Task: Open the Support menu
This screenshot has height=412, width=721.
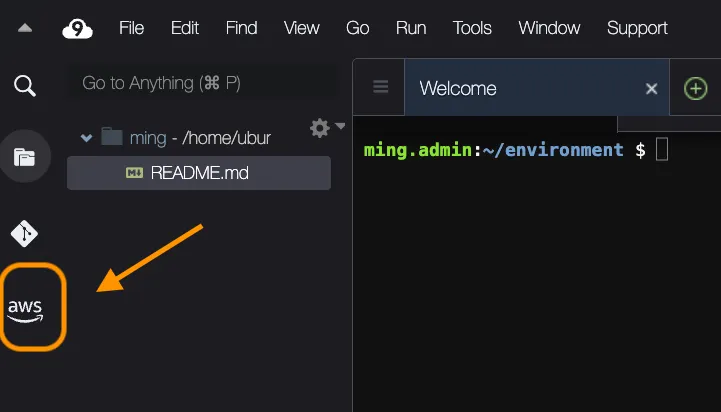Action: click(637, 28)
